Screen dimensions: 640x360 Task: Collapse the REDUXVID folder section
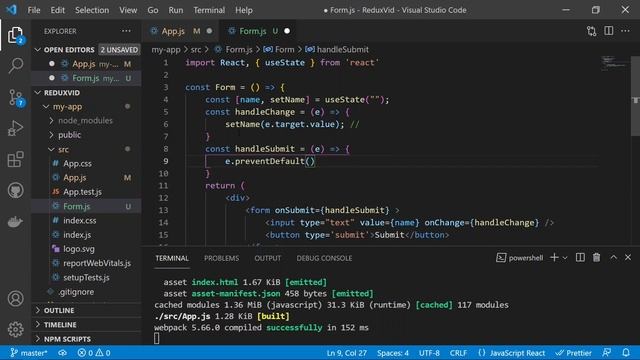38,93
